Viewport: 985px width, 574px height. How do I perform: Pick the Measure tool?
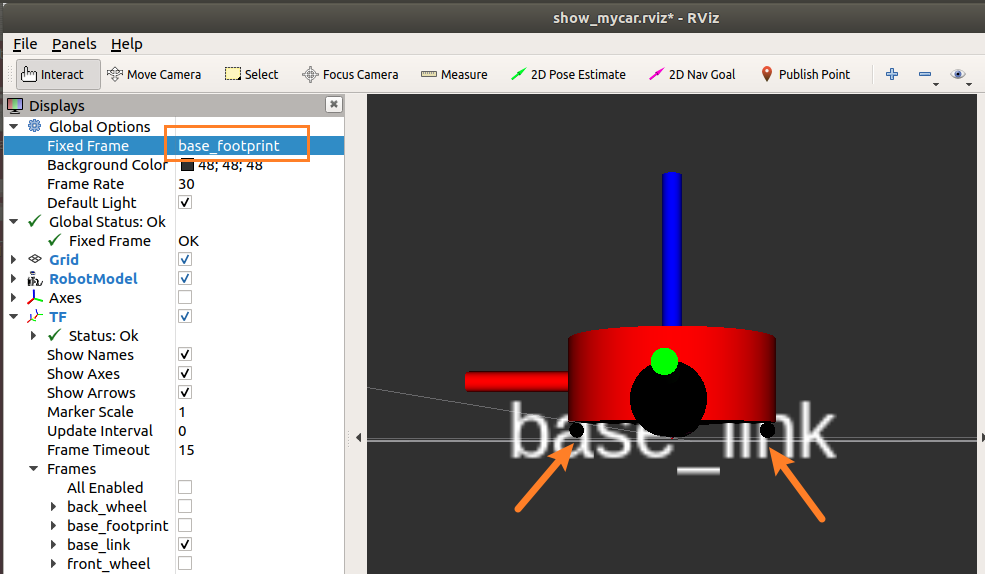(x=454, y=75)
